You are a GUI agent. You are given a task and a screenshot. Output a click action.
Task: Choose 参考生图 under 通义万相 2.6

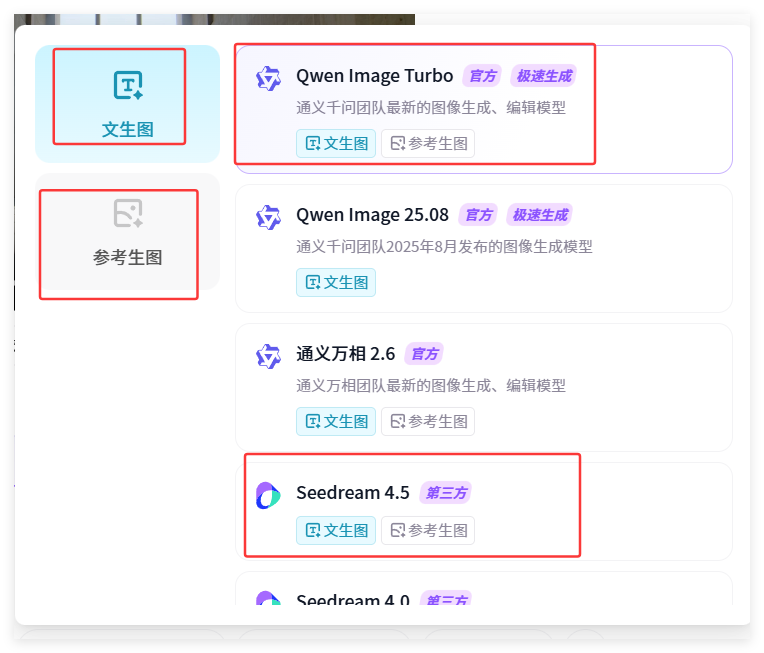428,421
